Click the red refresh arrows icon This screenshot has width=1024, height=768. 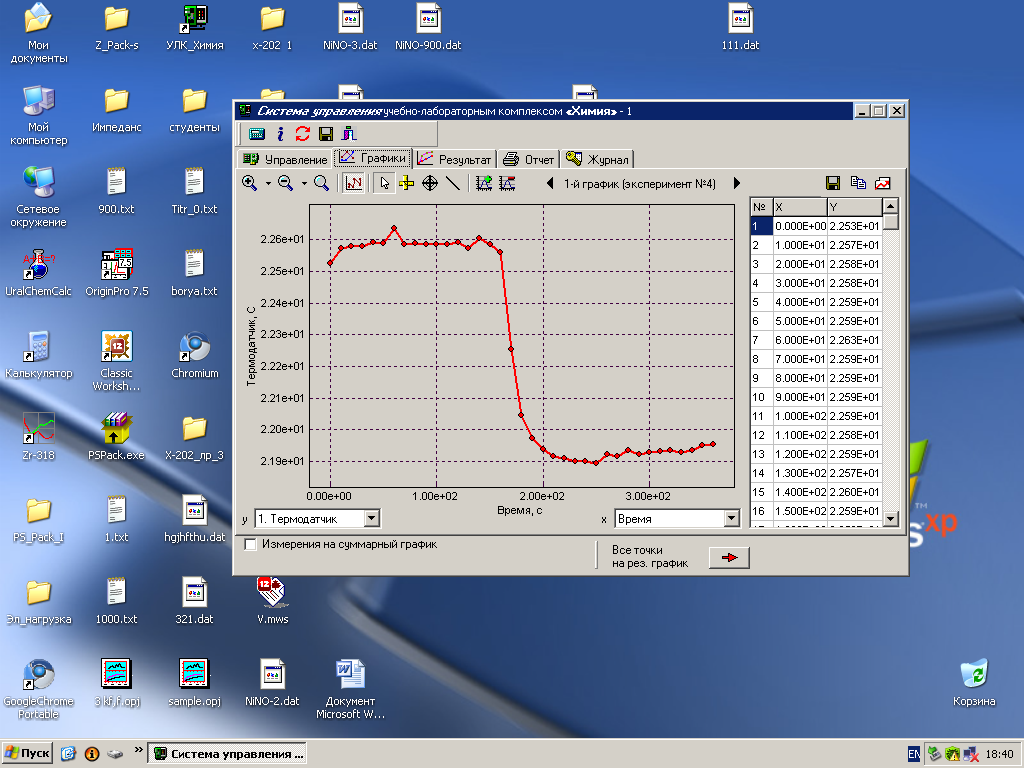[302, 134]
